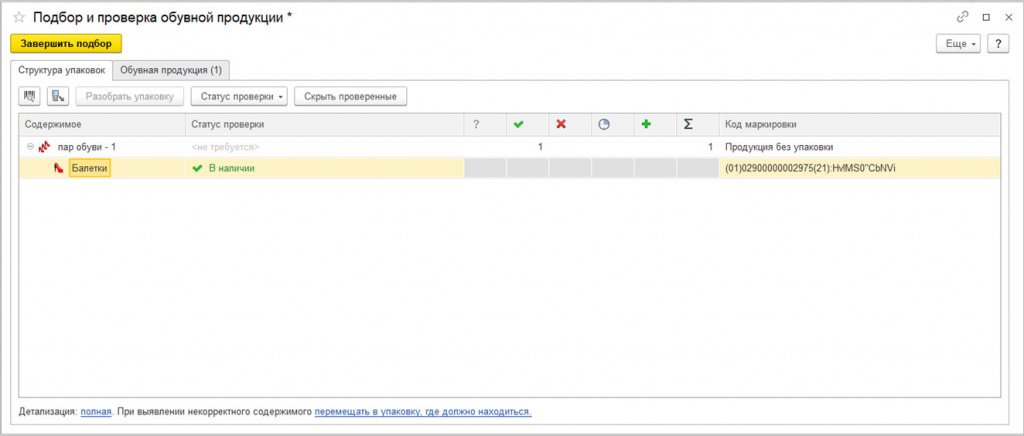This screenshot has width=1024, height=436.
Task: Collapse the 'пар обуви - 1' tree node
Action: pos(30,147)
